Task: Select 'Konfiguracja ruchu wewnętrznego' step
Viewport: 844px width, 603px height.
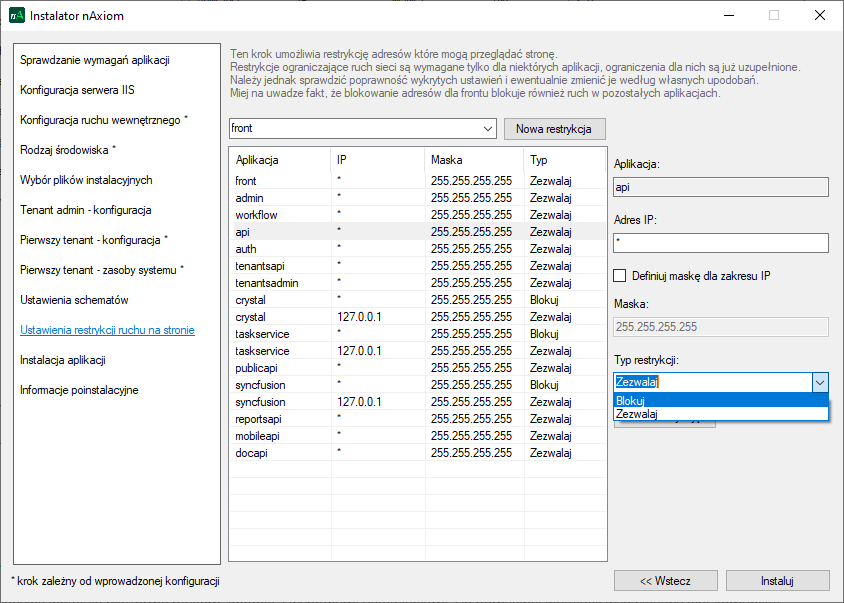Action: point(104,120)
